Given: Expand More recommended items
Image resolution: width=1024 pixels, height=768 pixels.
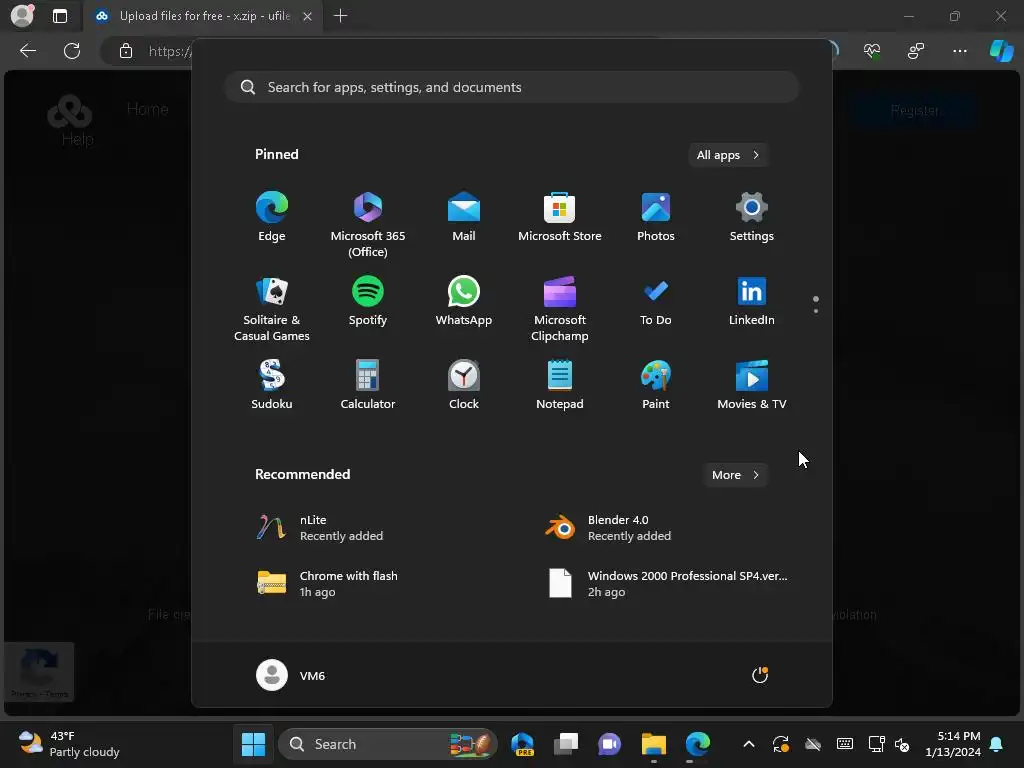Looking at the screenshot, I should (x=735, y=475).
